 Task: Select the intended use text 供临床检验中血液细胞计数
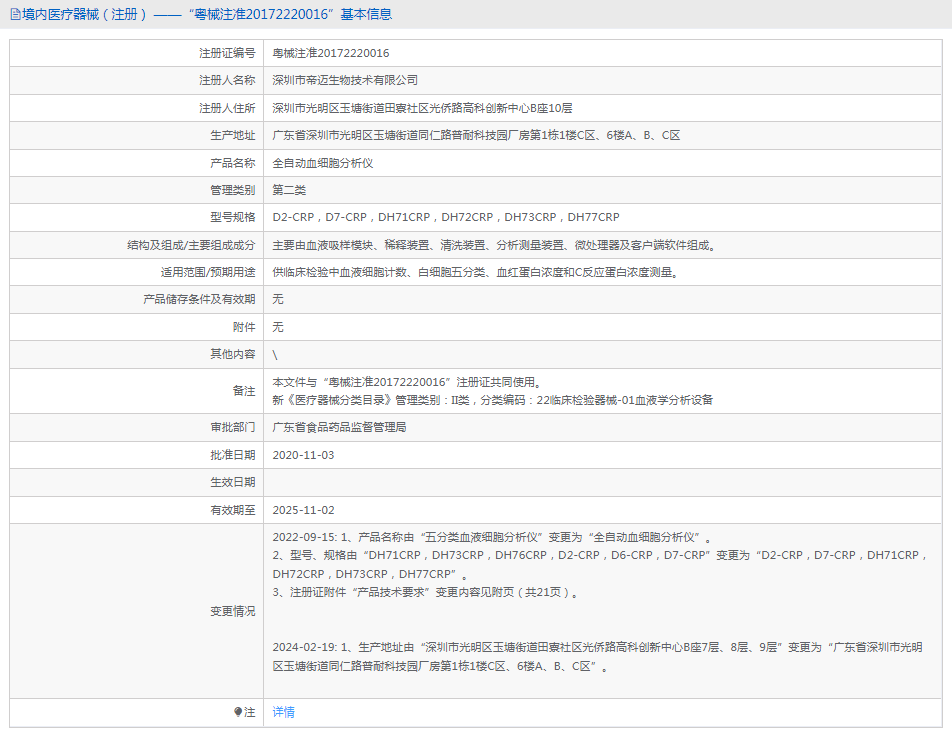475,273
